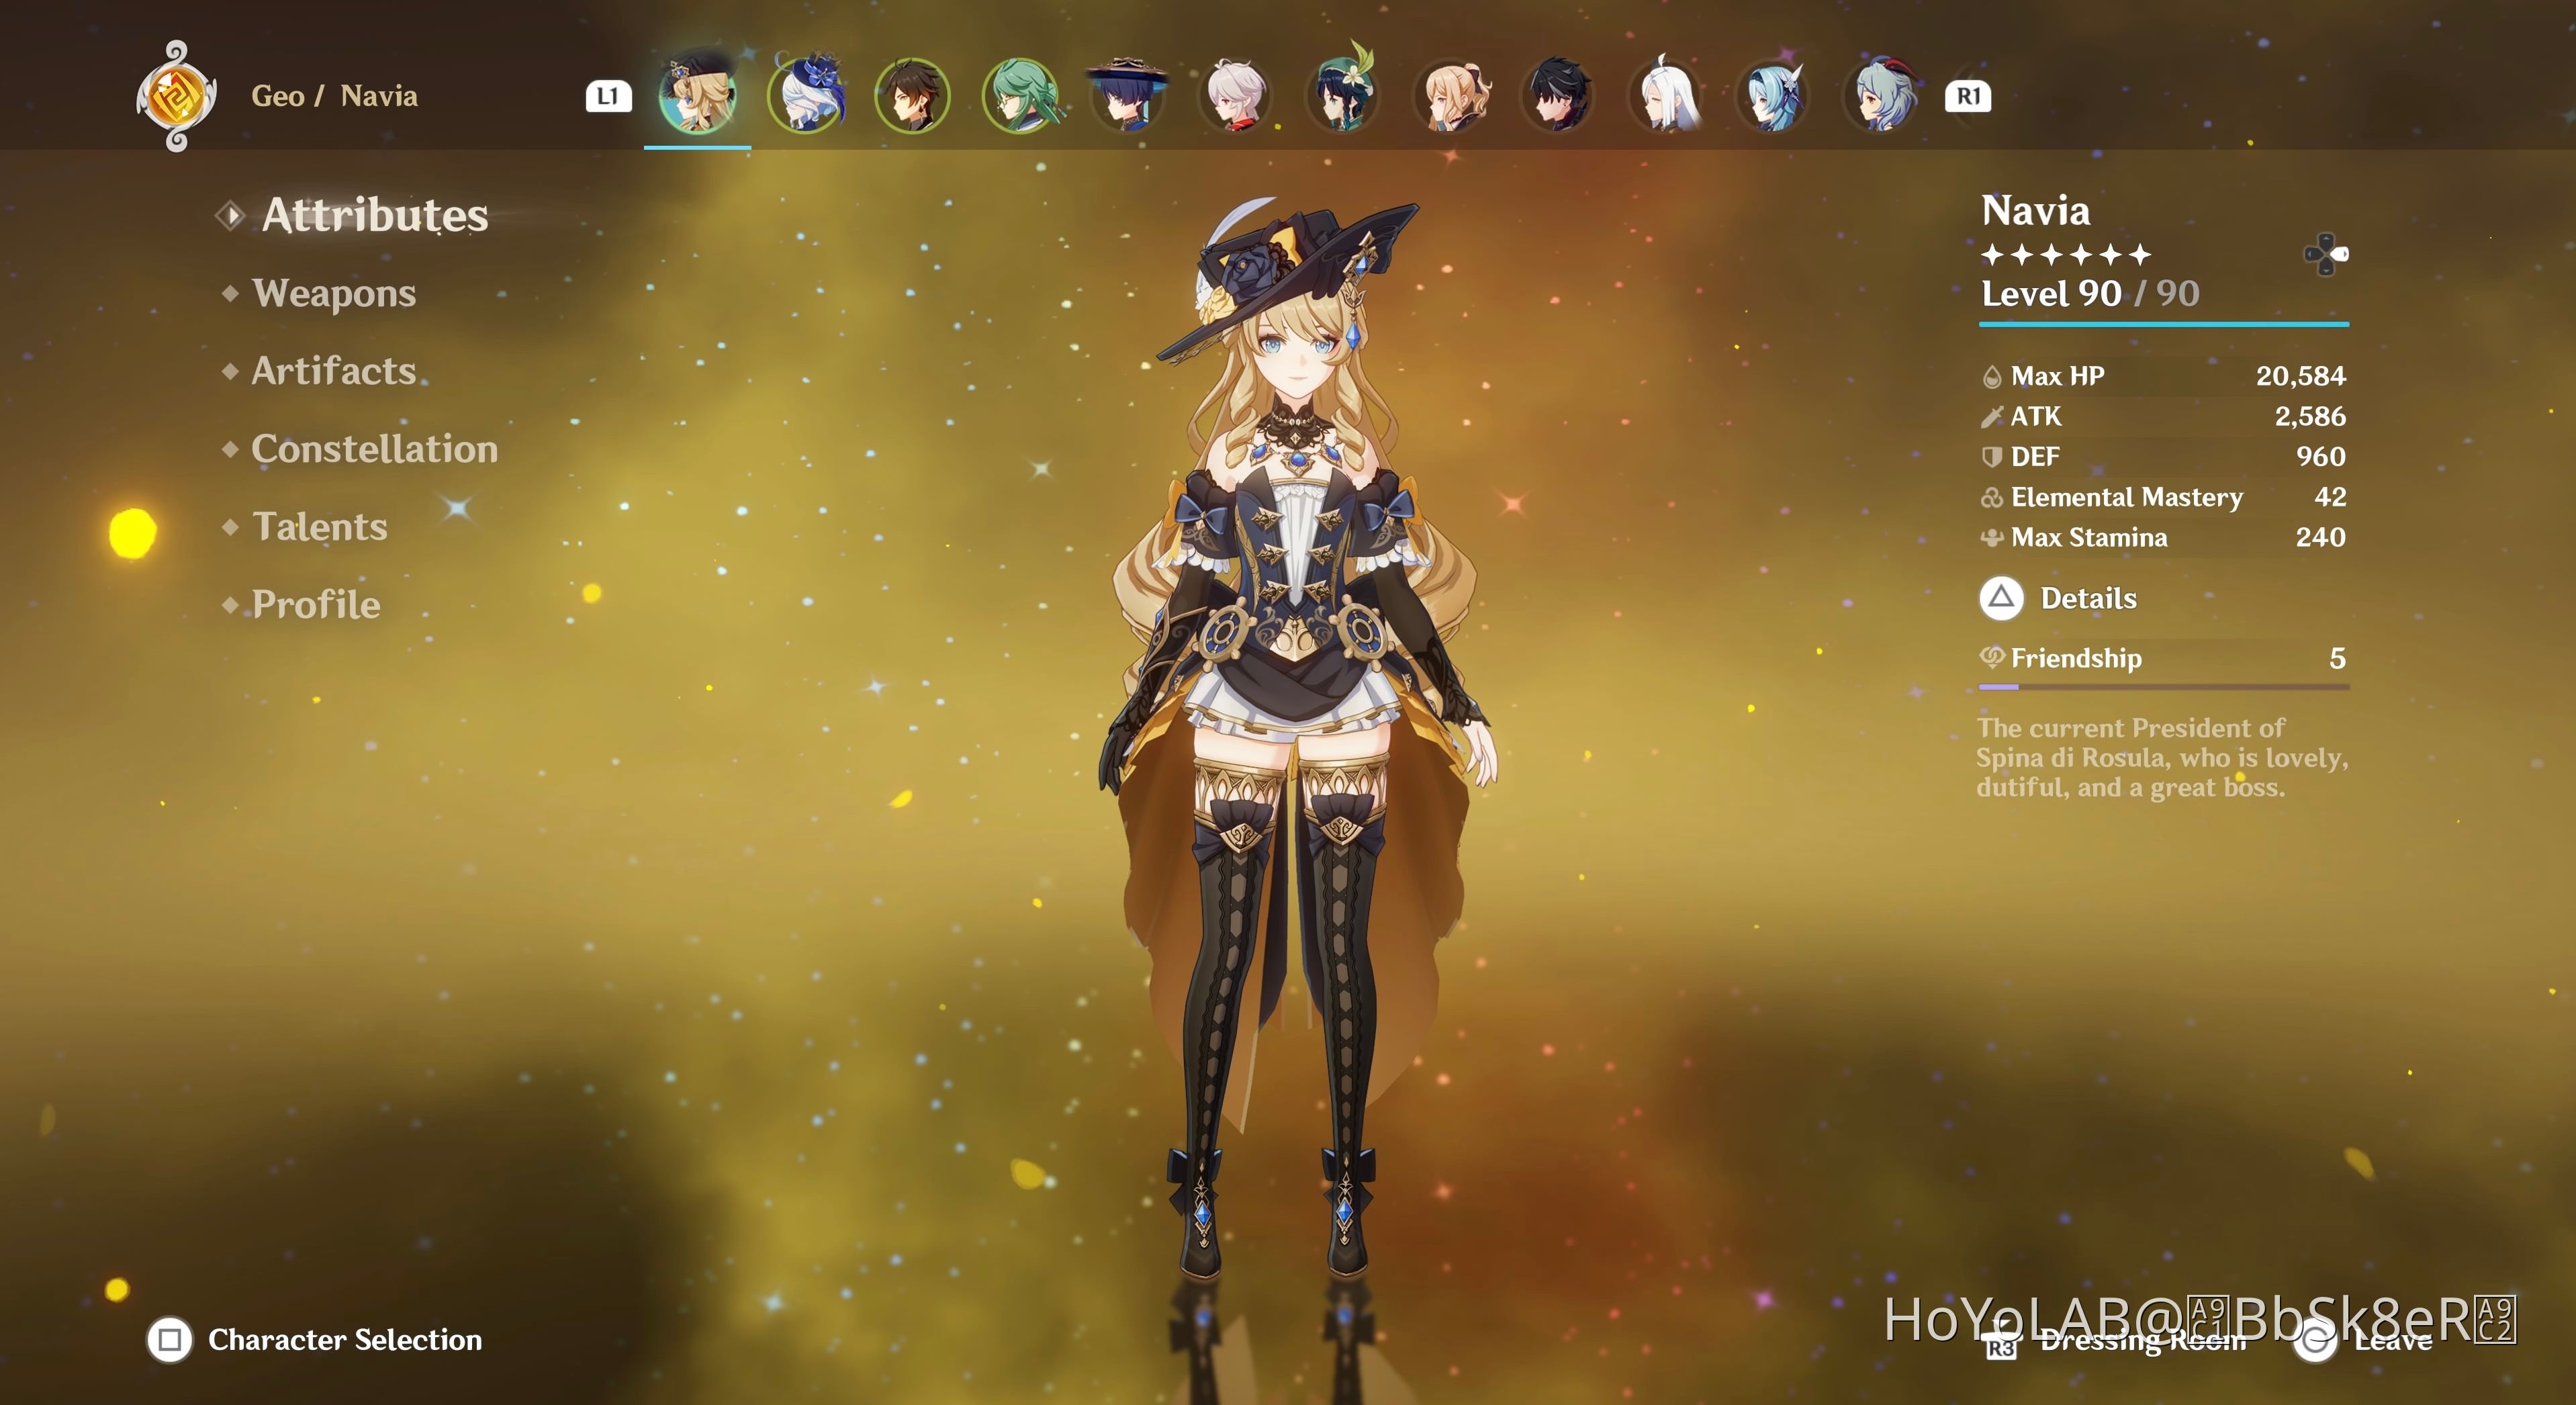Viewport: 2576px width, 1405px height.
Task: Click the Max Stamina icon
Action: point(1991,538)
